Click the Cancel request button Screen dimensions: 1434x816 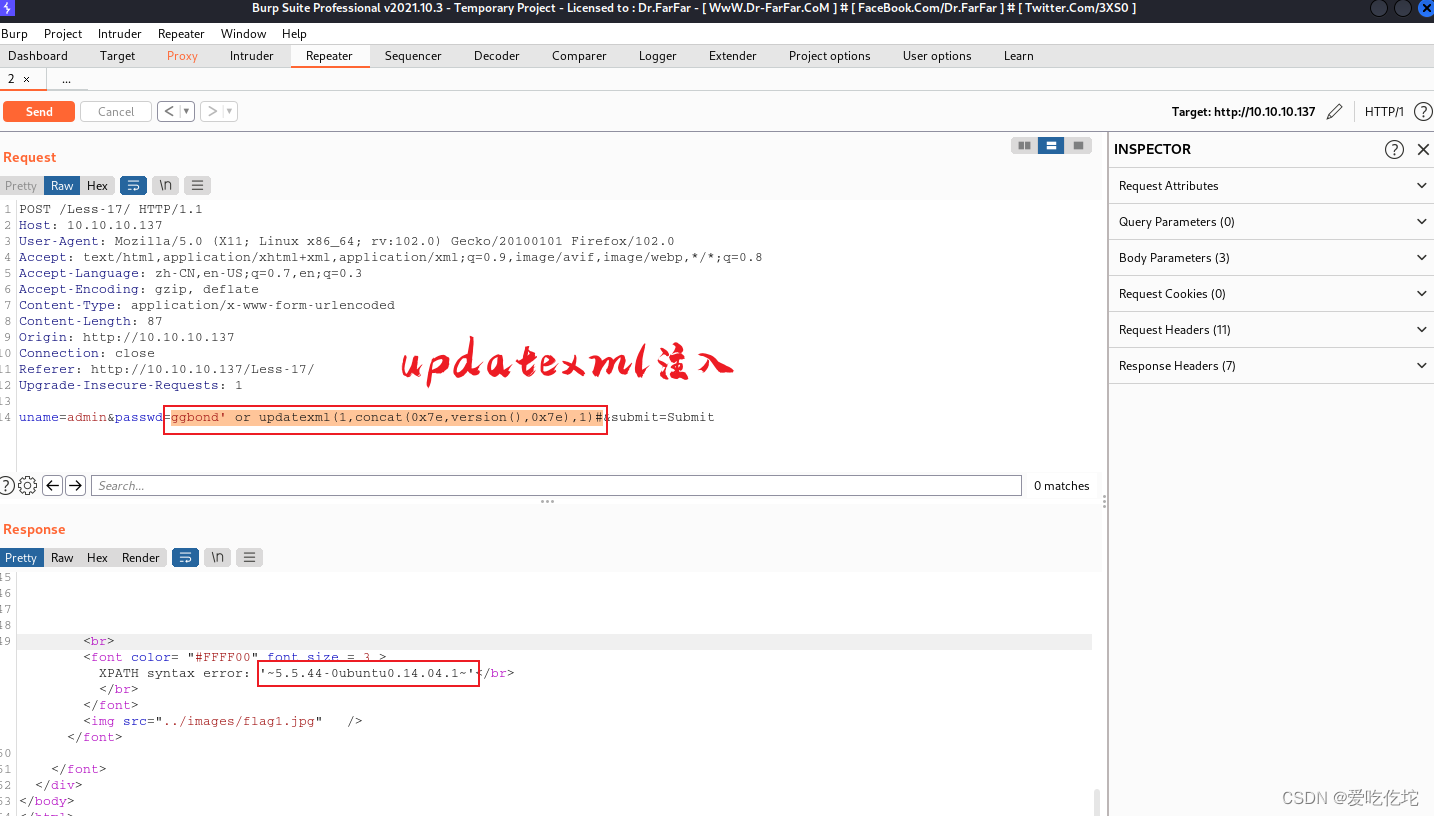point(116,111)
